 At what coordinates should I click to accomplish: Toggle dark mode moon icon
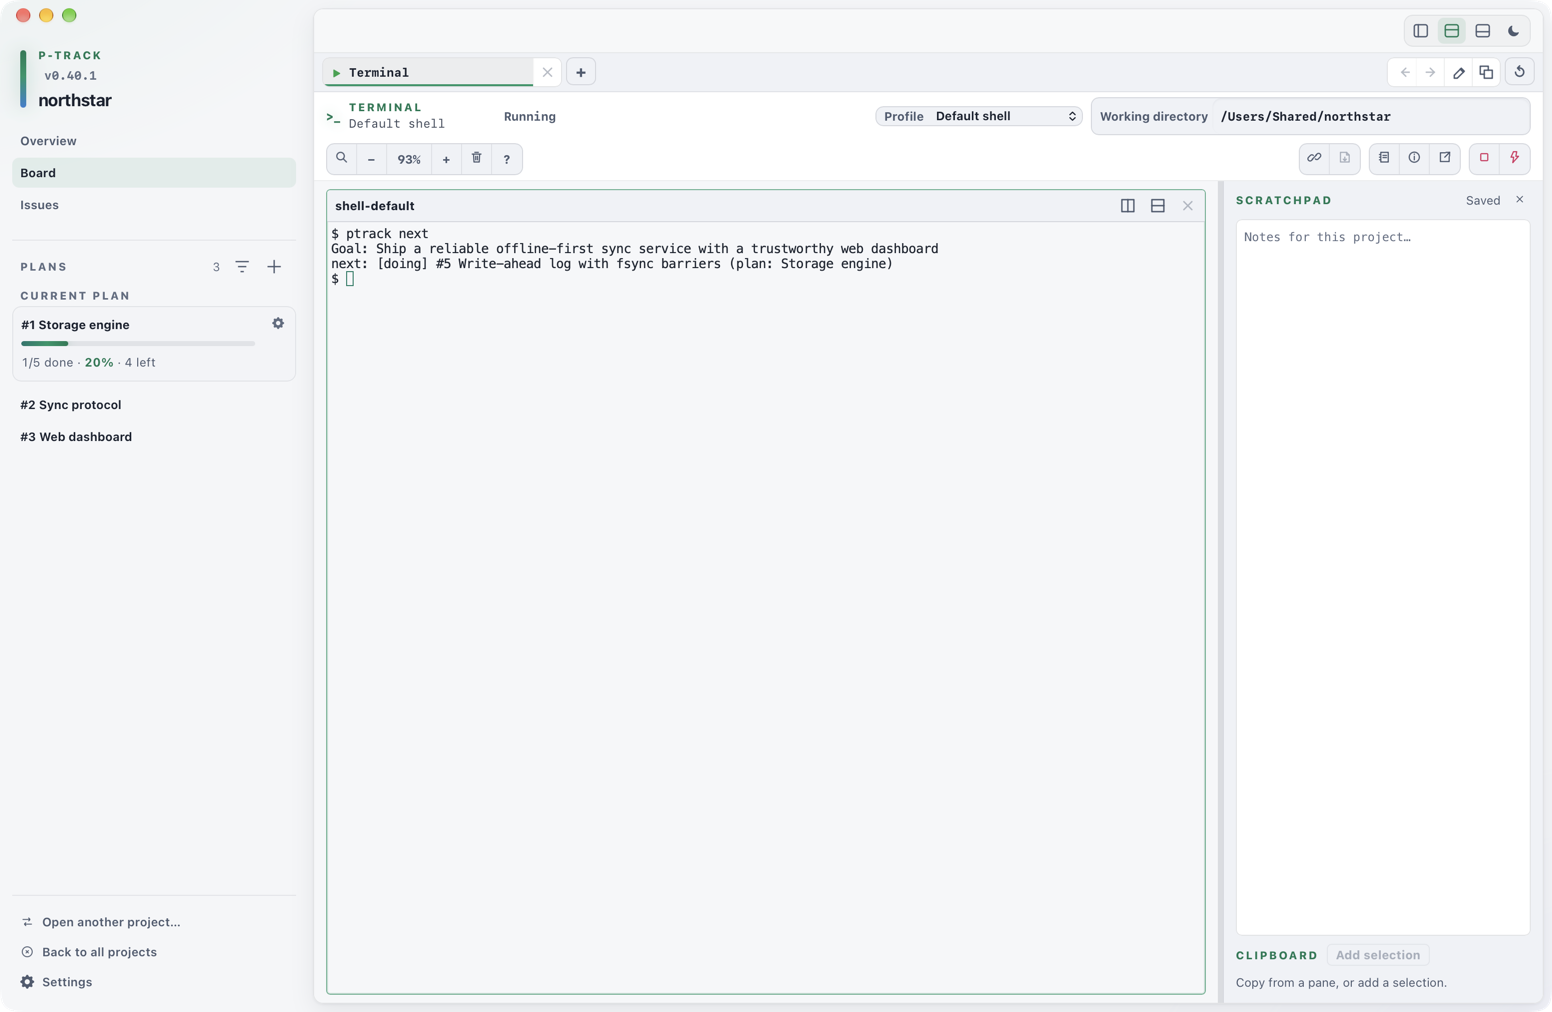(x=1514, y=31)
